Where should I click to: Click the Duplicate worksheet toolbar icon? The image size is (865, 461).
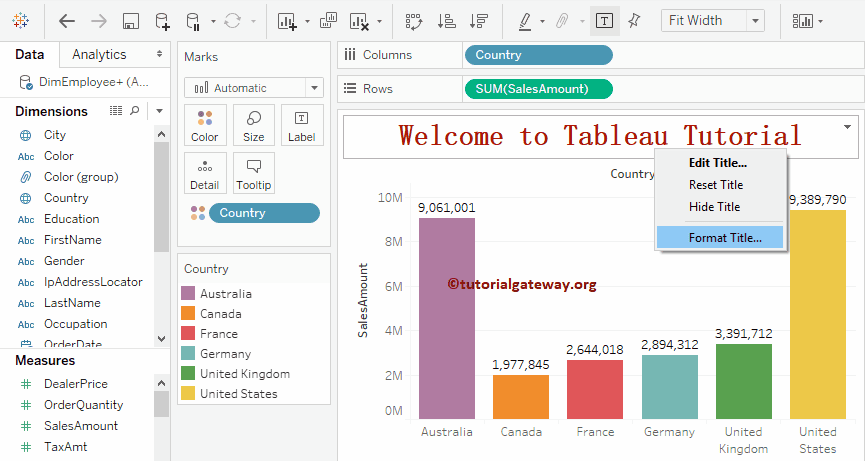coord(328,21)
